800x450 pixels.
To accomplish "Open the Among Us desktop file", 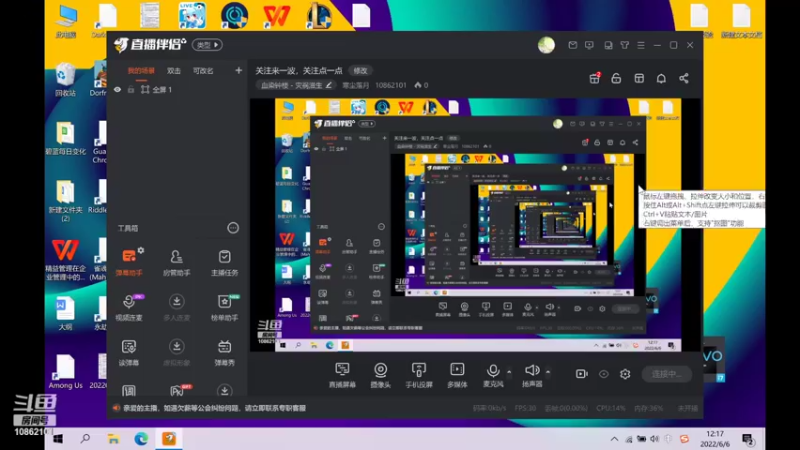I will click(x=65, y=371).
